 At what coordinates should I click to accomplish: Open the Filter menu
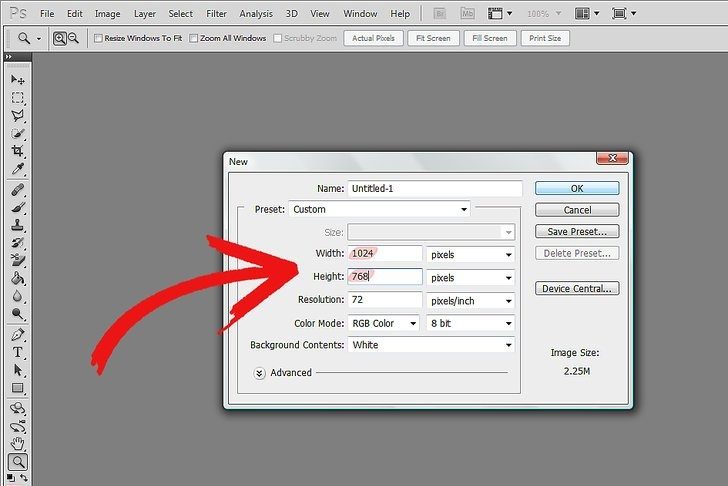(216, 14)
